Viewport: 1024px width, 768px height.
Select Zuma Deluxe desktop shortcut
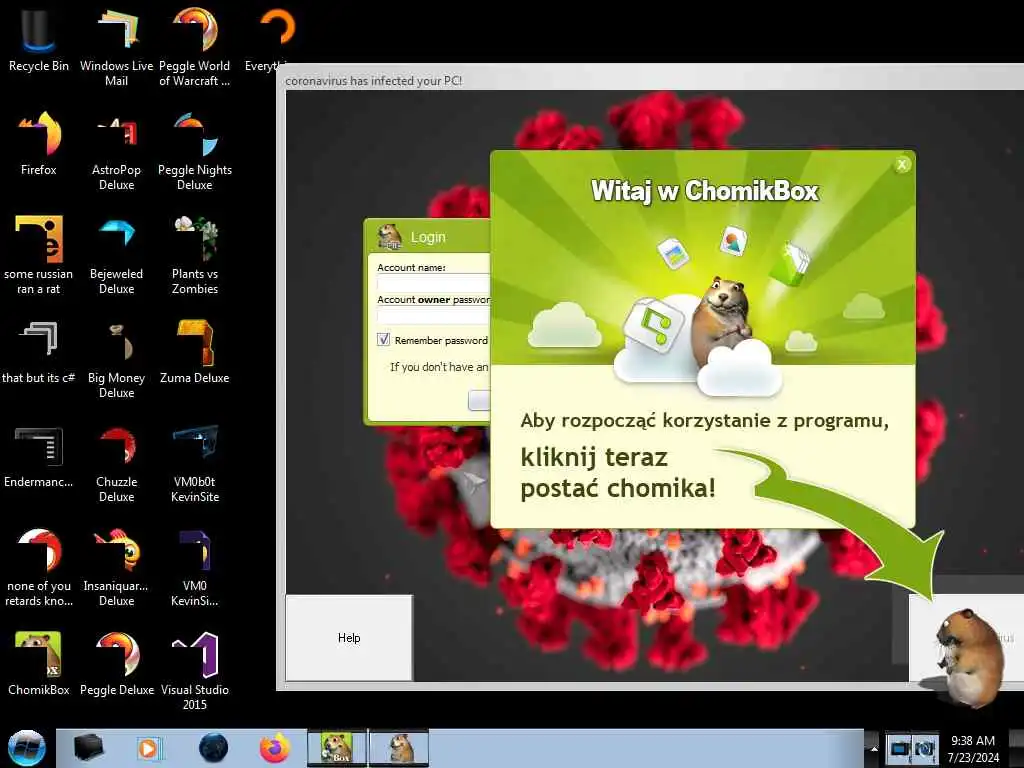(x=195, y=352)
